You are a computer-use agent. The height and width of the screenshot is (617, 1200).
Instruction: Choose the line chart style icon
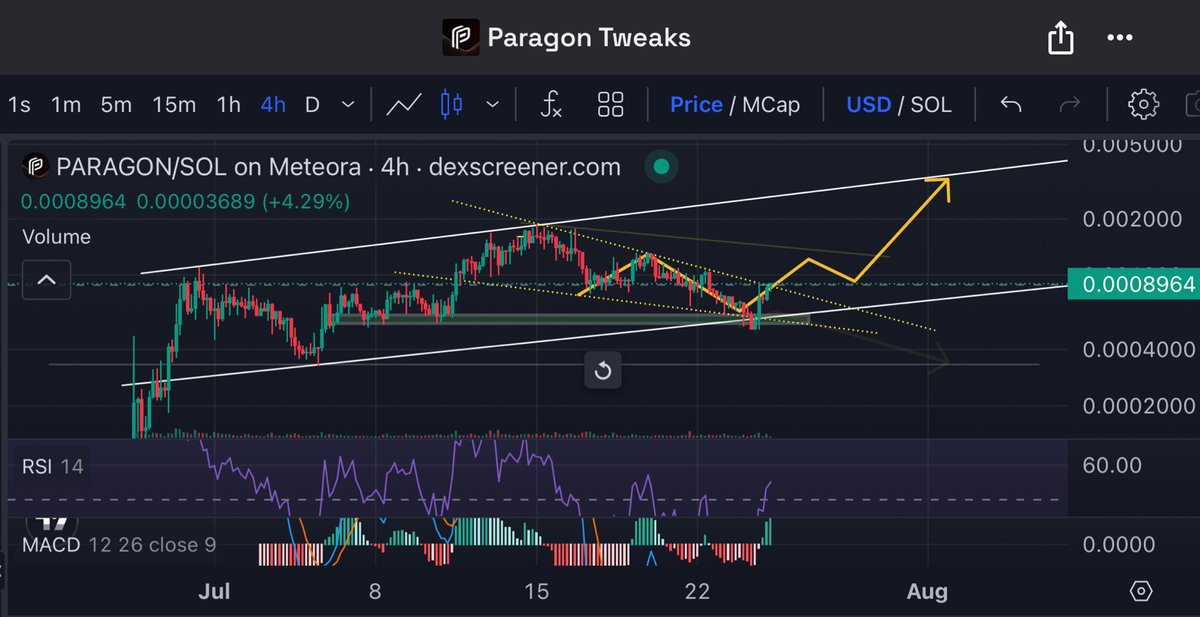click(403, 104)
